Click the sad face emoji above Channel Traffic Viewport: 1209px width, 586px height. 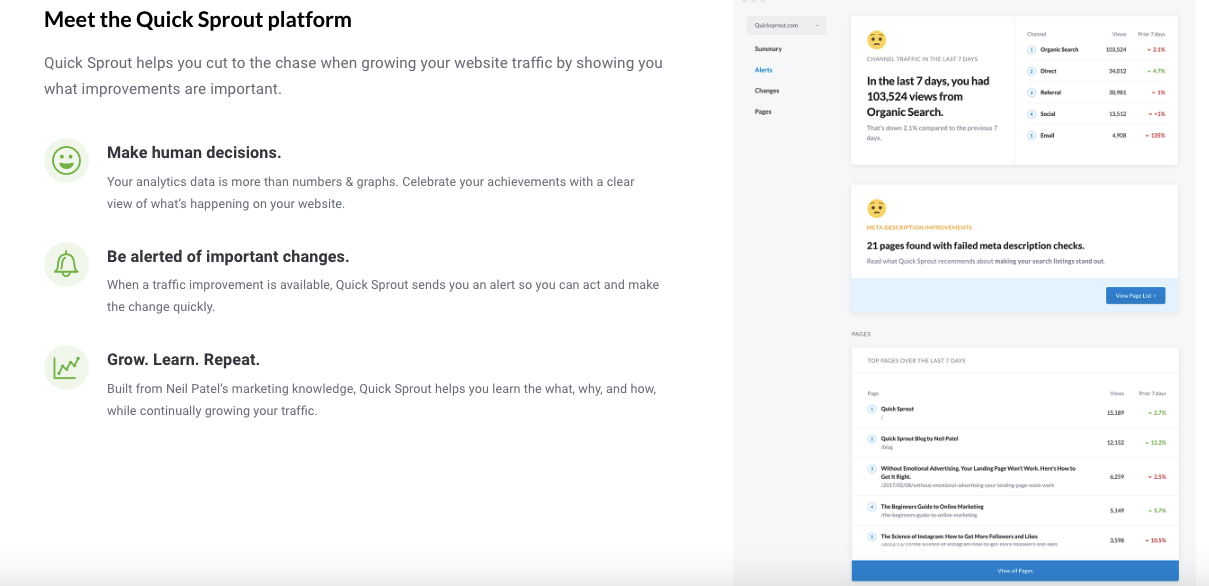pyautogui.click(x=877, y=40)
